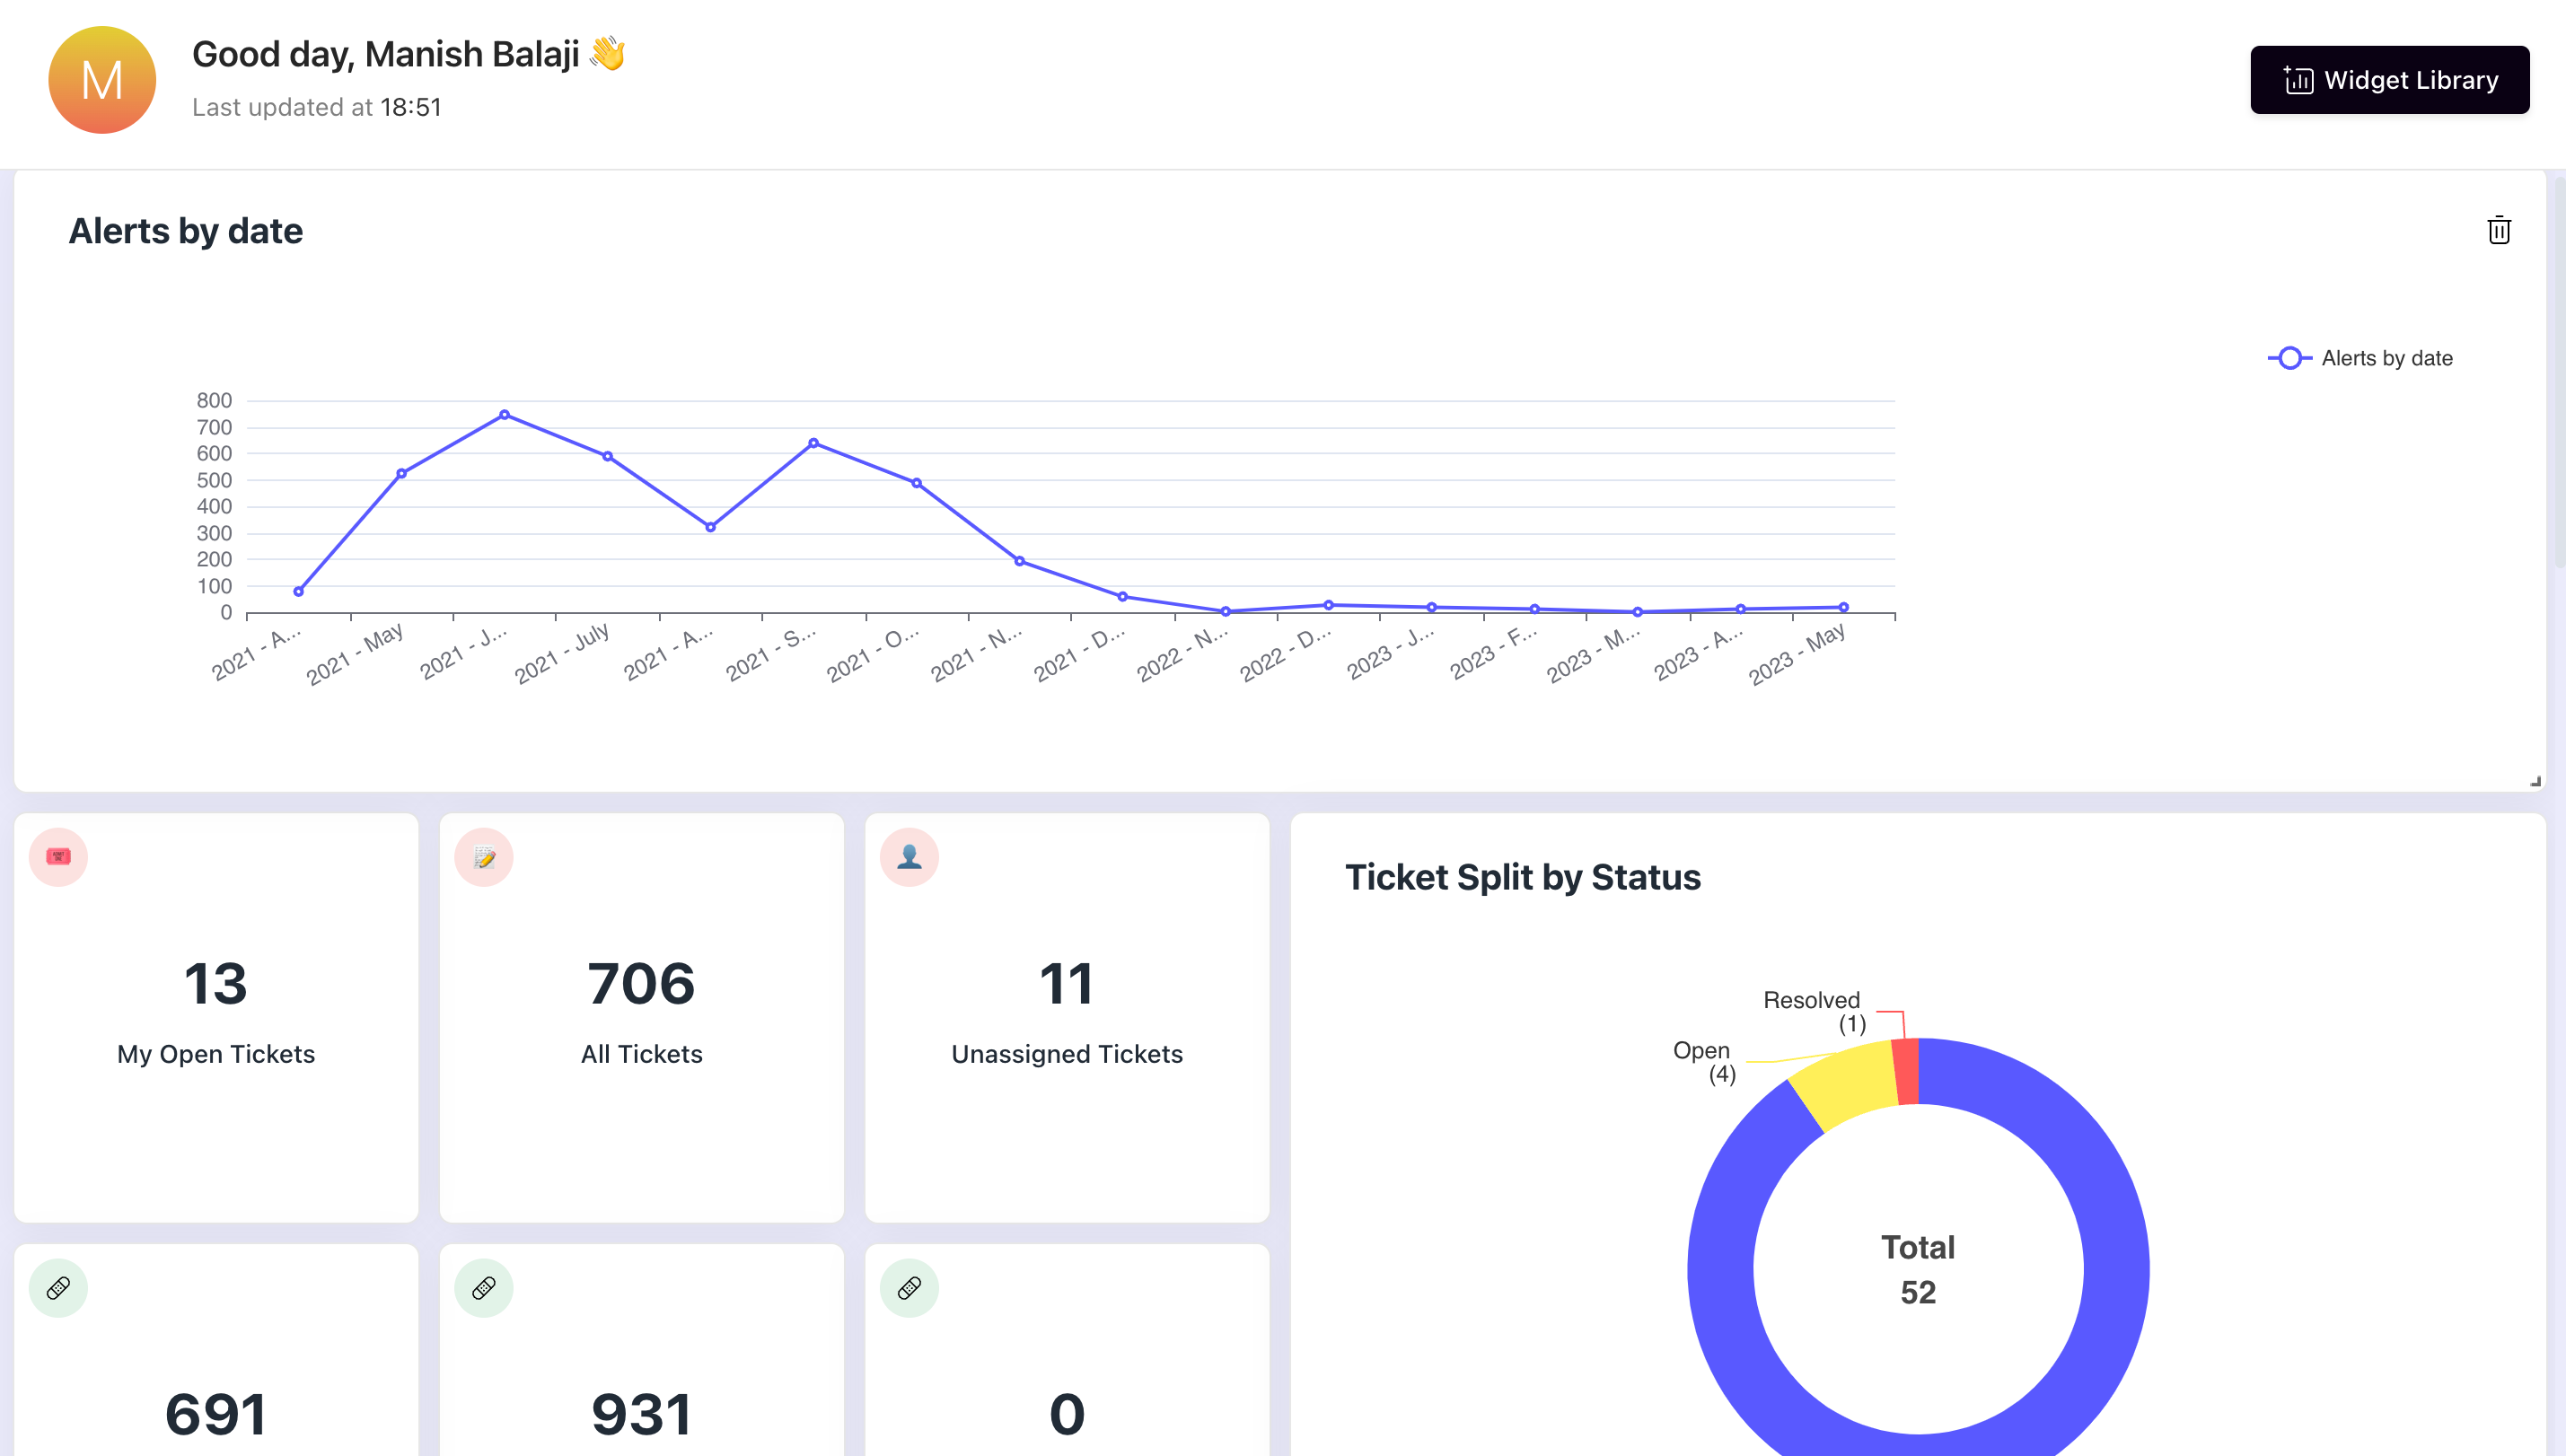
Task: Click the peak data point above 700
Action: pos(504,415)
